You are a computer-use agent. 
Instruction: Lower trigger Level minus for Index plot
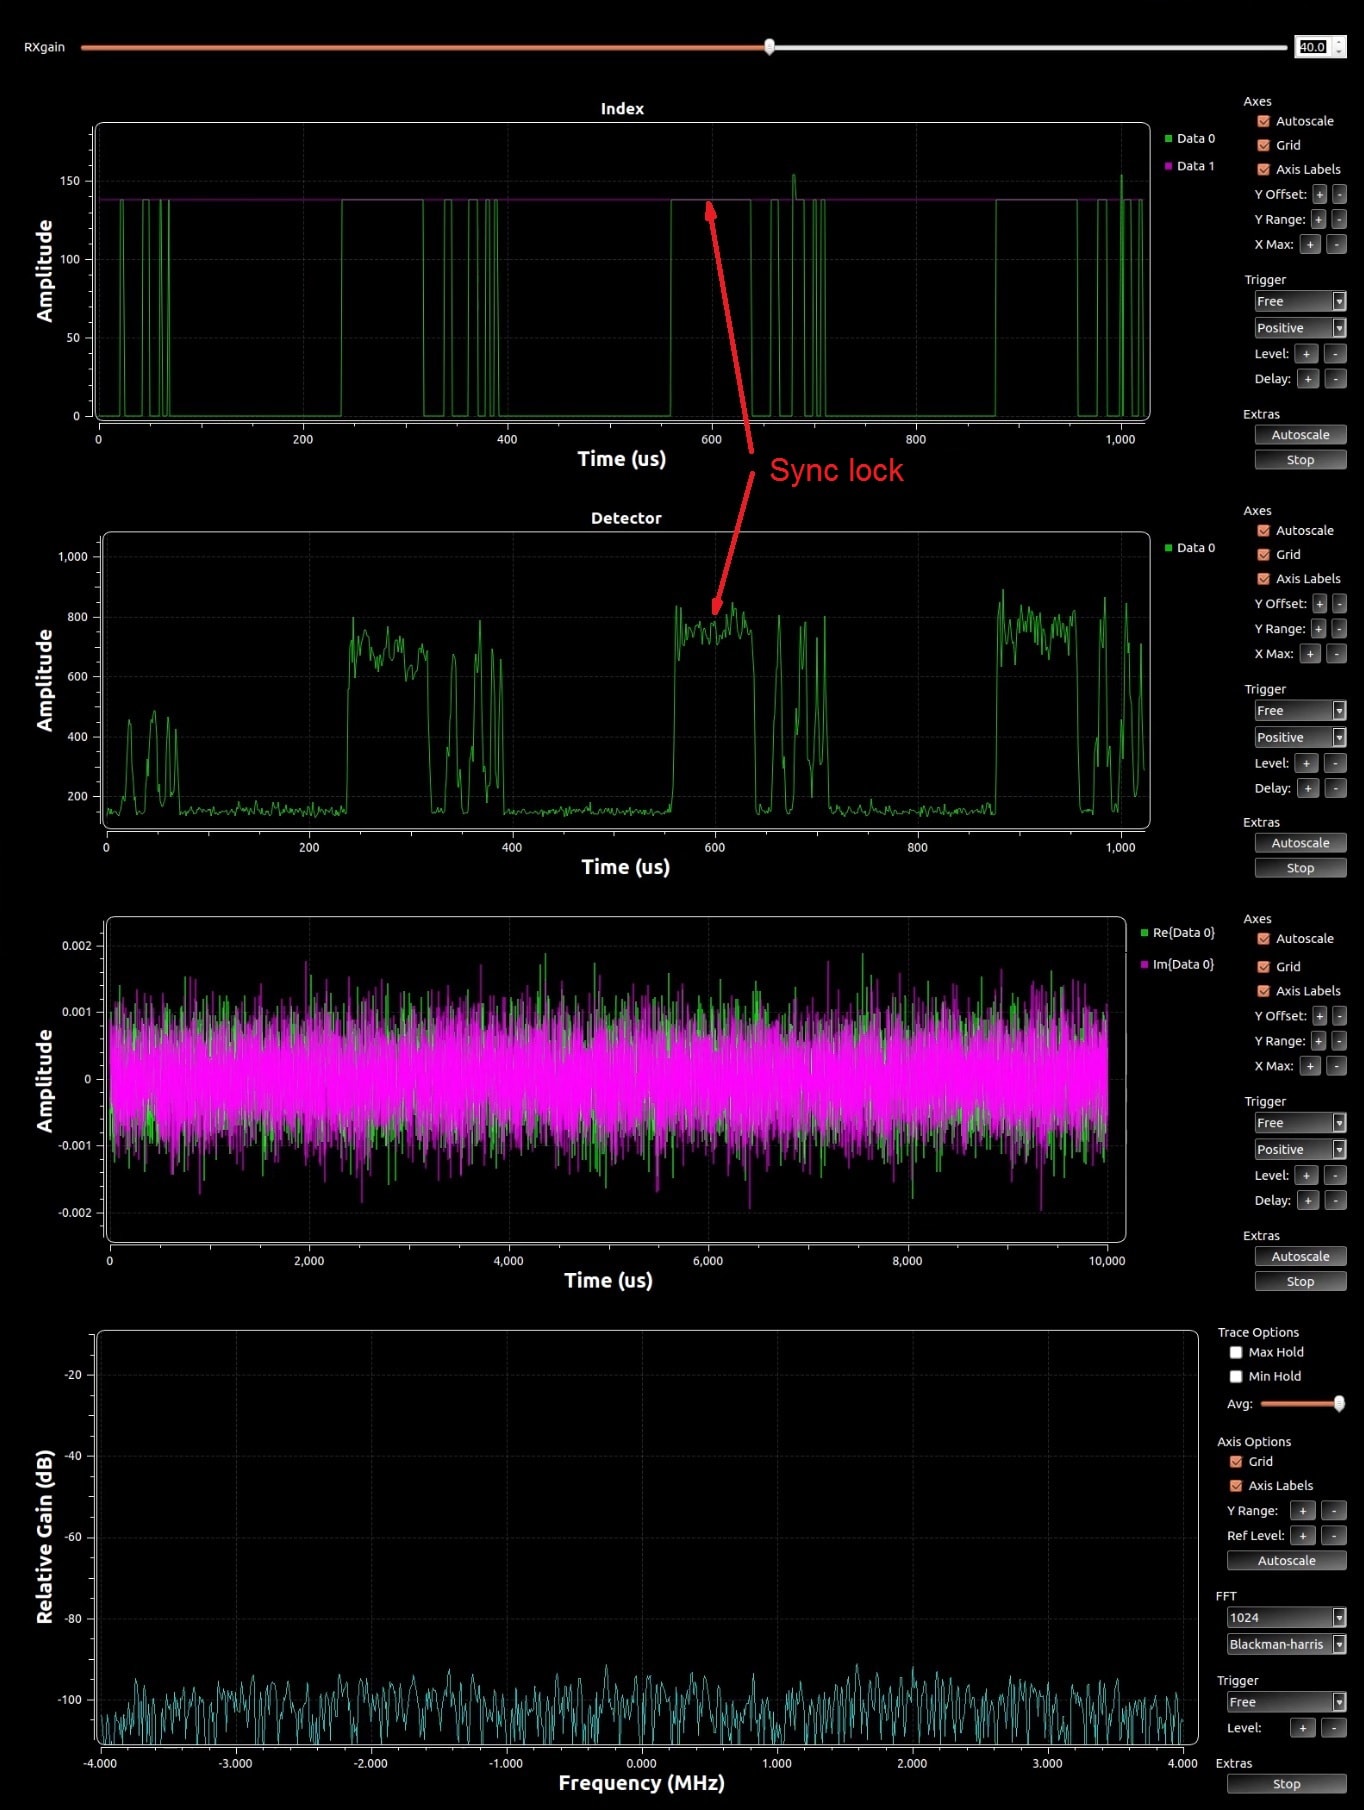[1335, 354]
